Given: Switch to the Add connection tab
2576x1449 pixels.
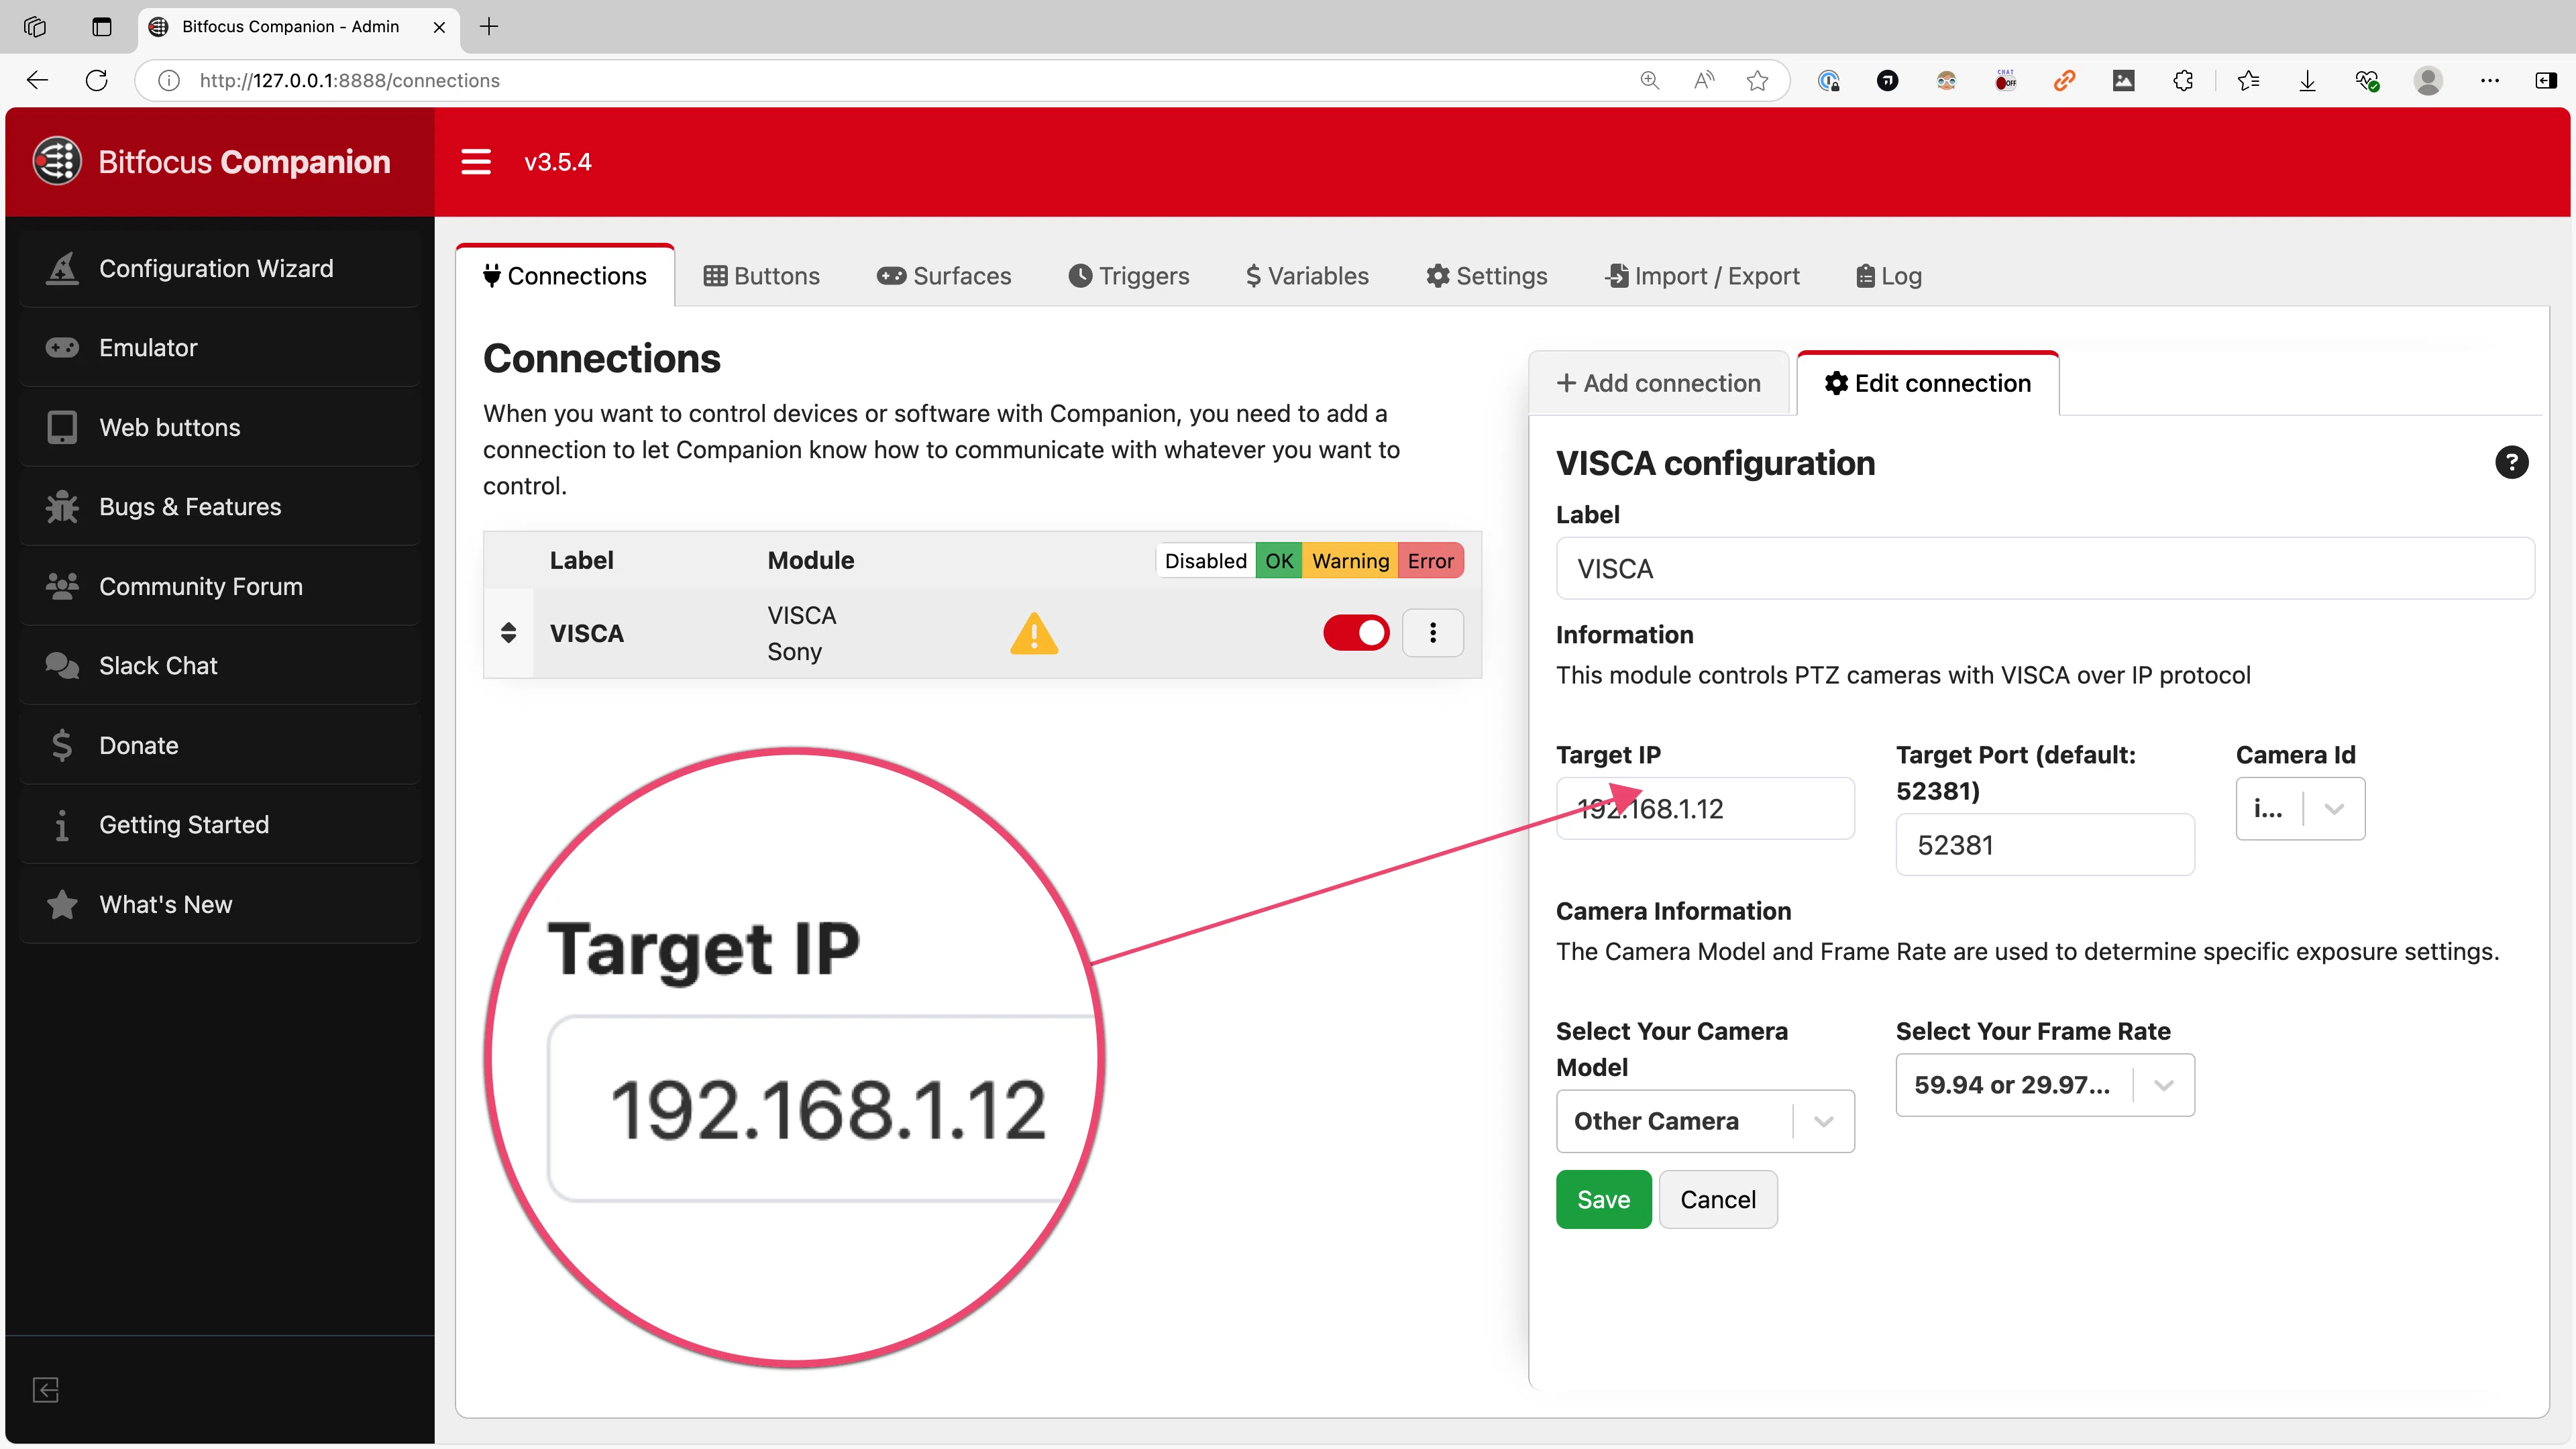Looking at the screenshot, I should point(1659,383).
